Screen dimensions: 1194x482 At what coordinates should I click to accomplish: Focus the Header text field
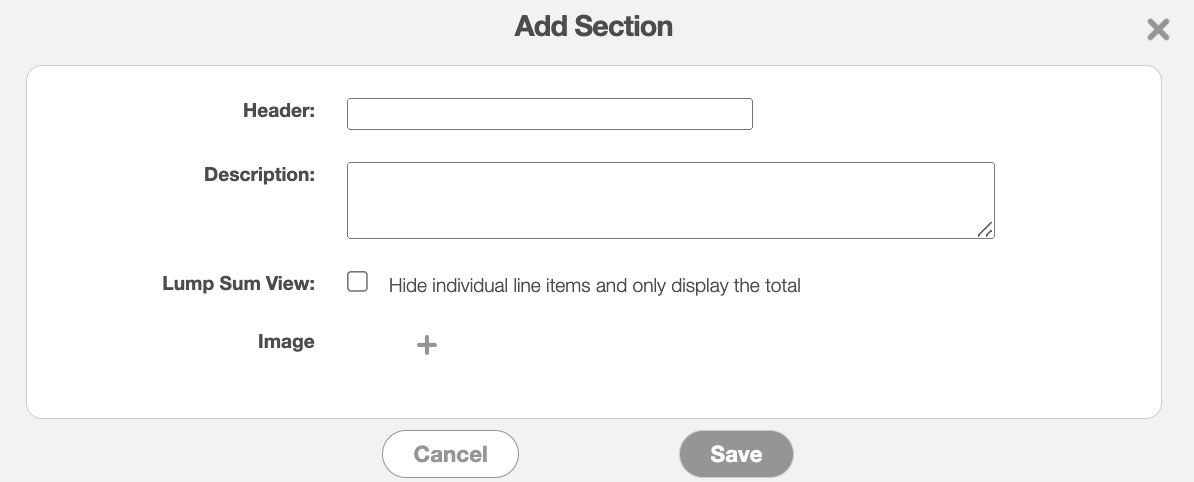[549, 114]
